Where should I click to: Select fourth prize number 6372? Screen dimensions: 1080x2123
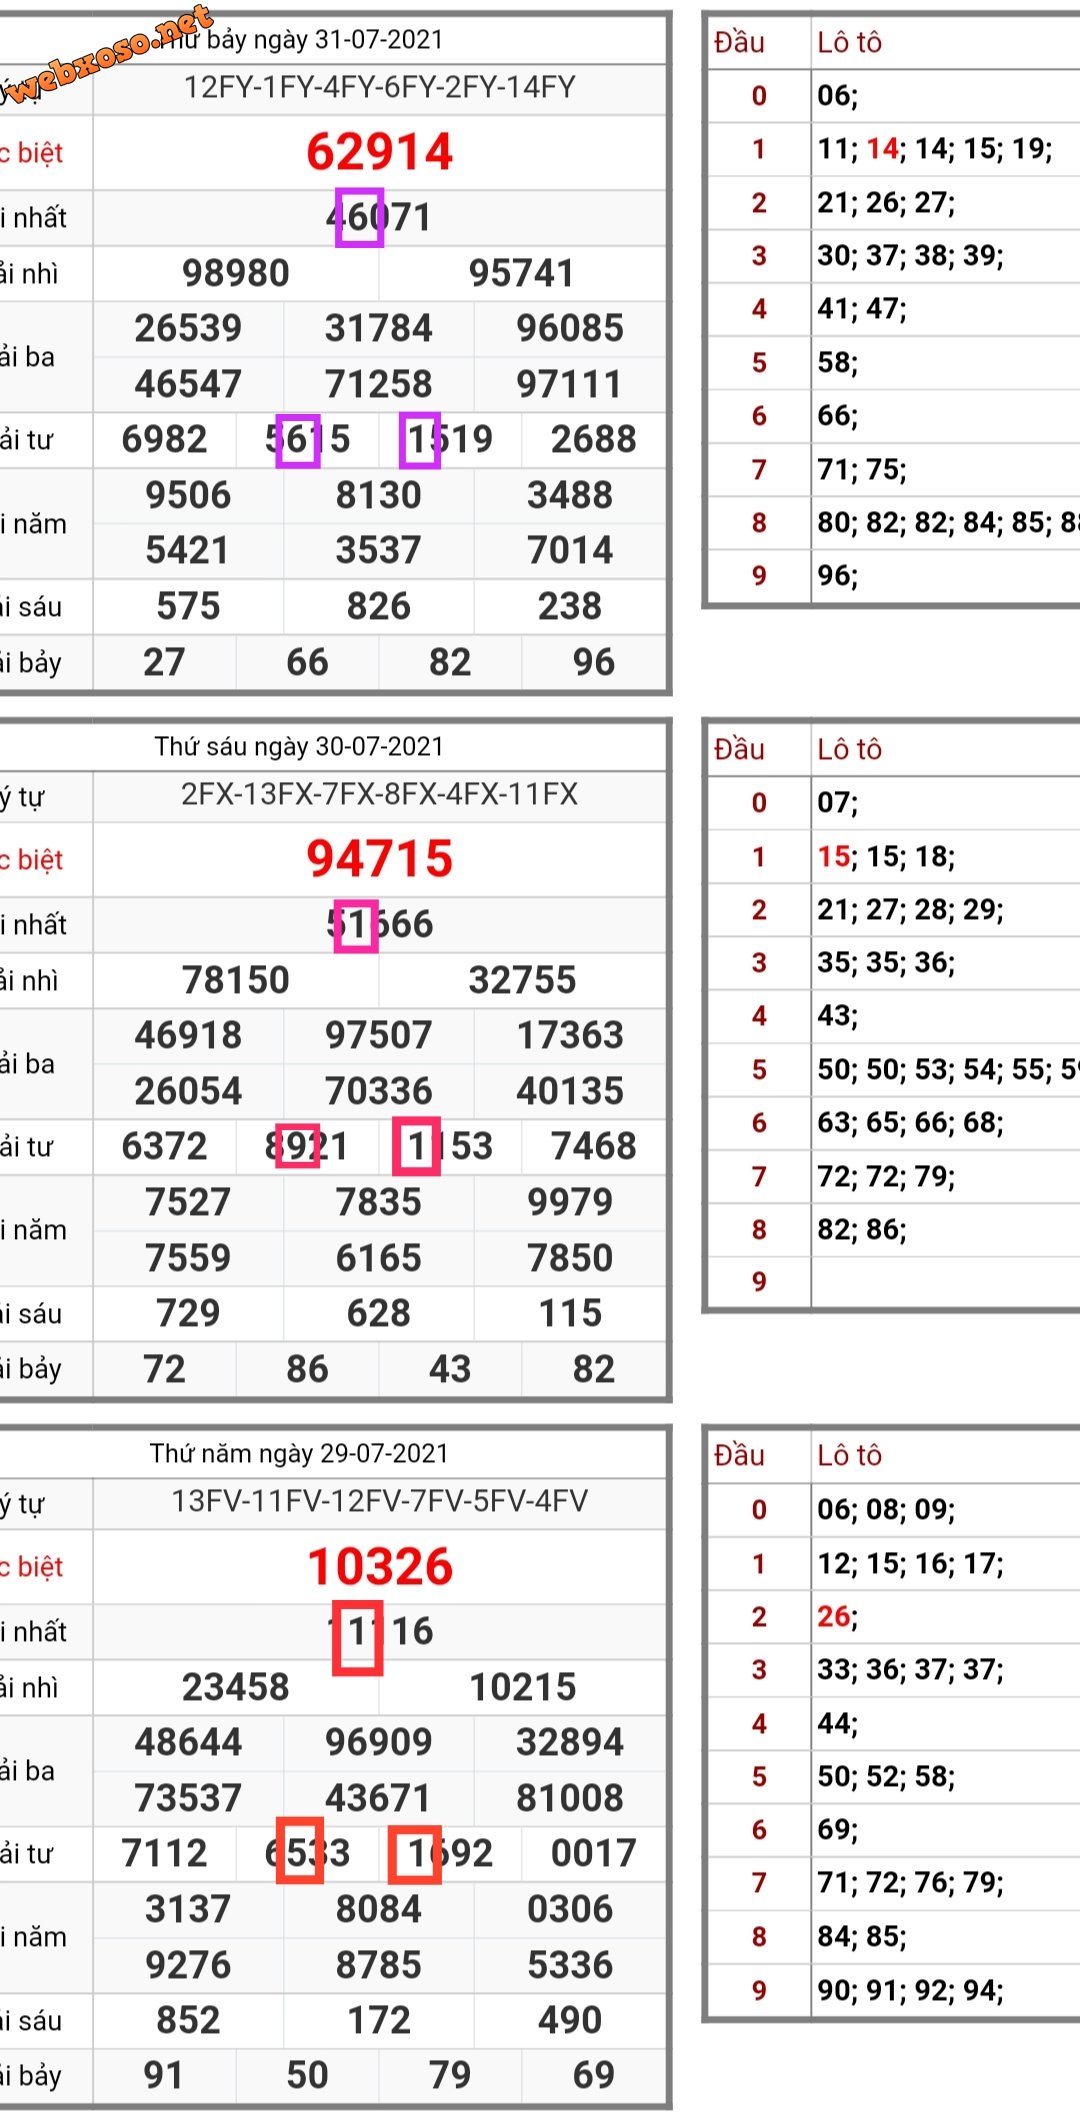165,1146
